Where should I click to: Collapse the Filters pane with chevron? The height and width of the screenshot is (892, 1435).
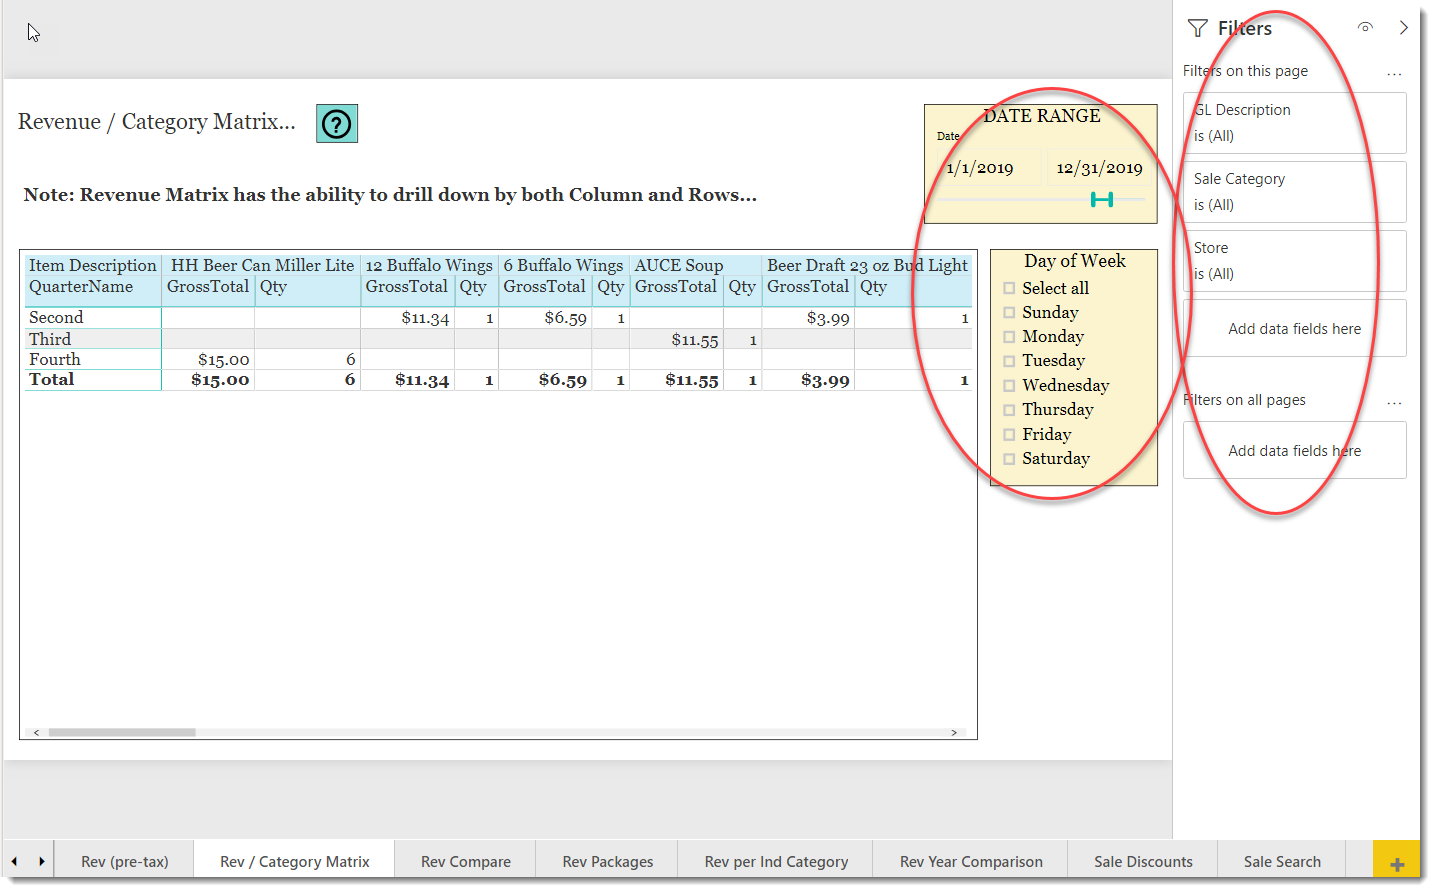1404,27
